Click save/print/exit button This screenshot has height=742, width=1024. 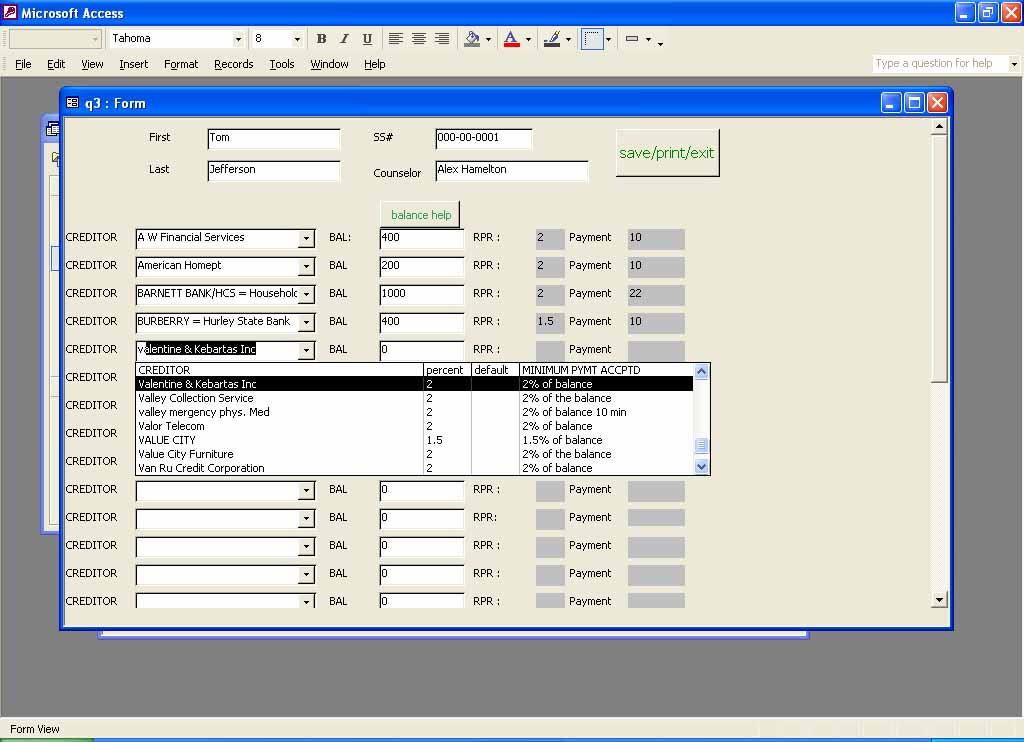tap(667, 153)
